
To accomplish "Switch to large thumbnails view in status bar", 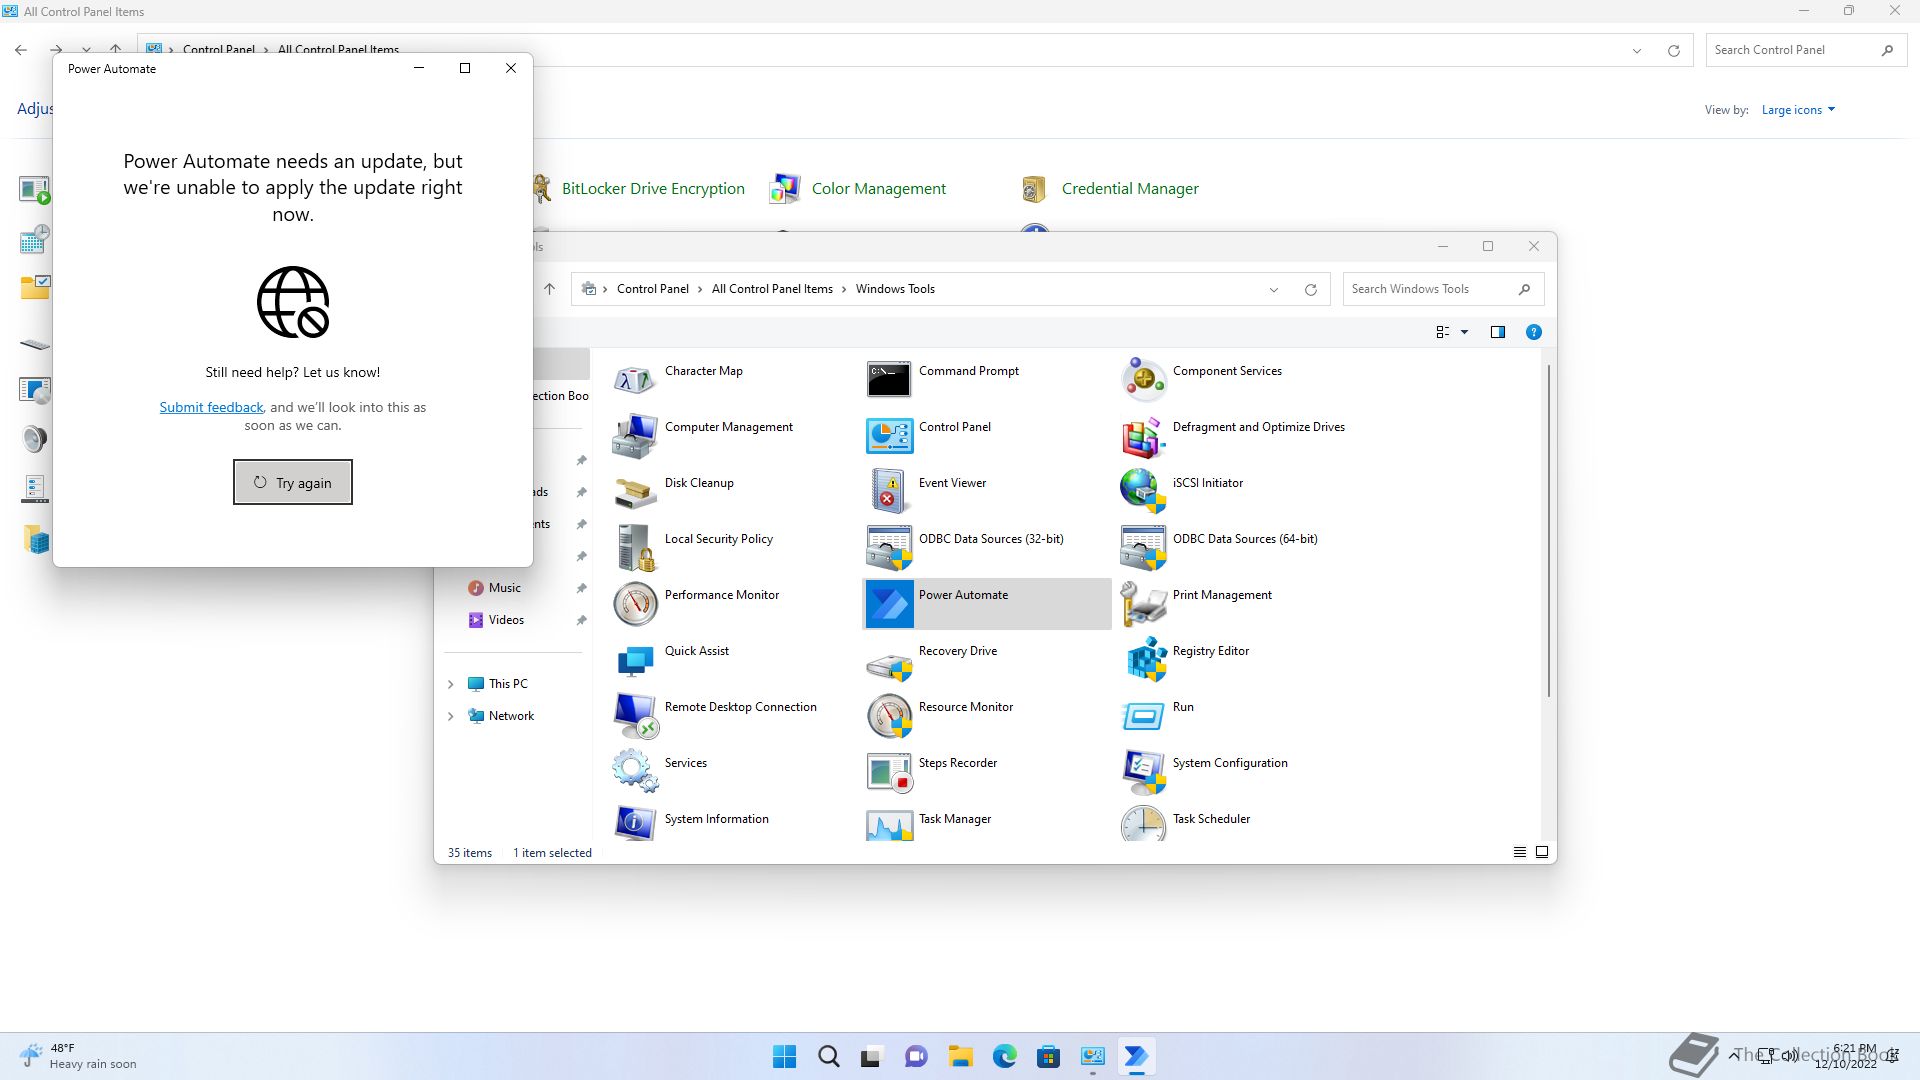I will click(1541, 852).
